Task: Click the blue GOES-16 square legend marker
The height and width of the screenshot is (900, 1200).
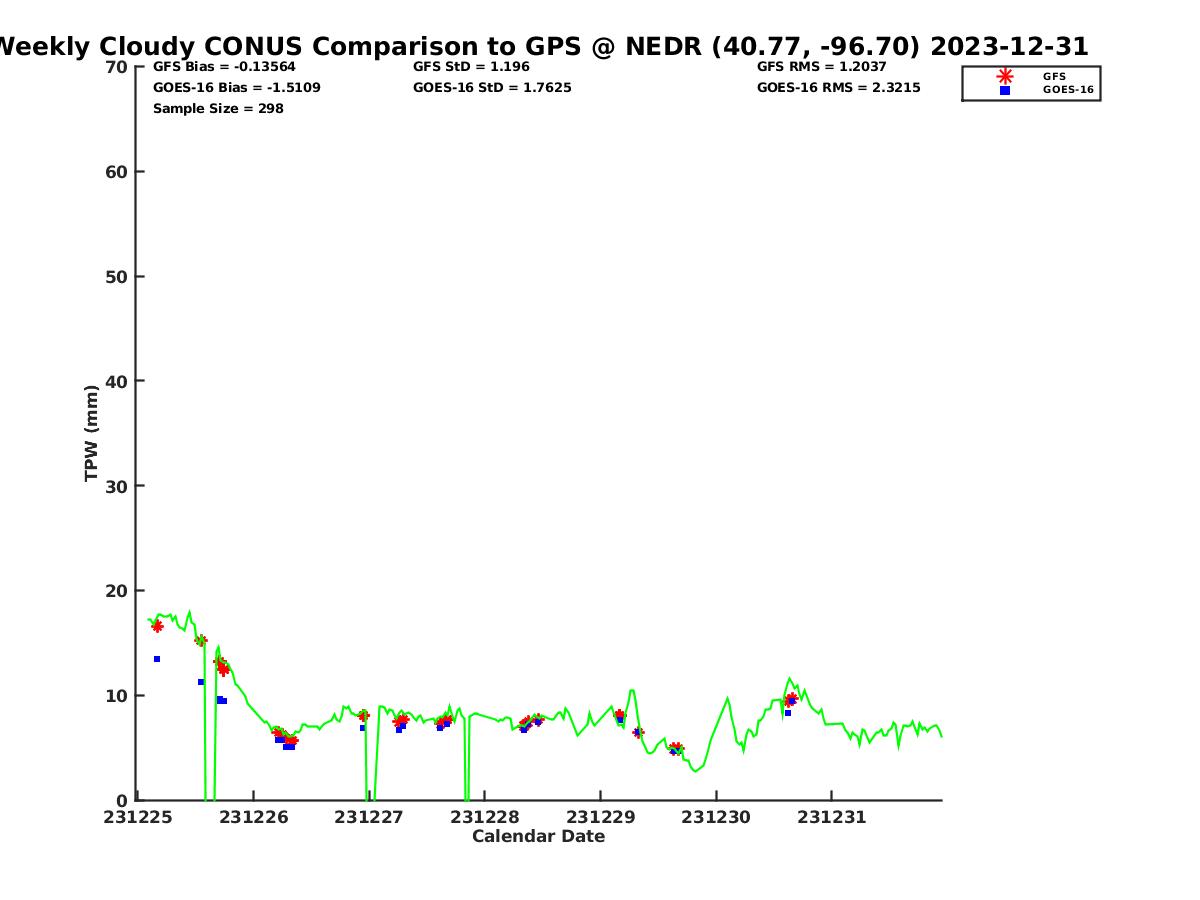Action: (x=1005, y=90)
